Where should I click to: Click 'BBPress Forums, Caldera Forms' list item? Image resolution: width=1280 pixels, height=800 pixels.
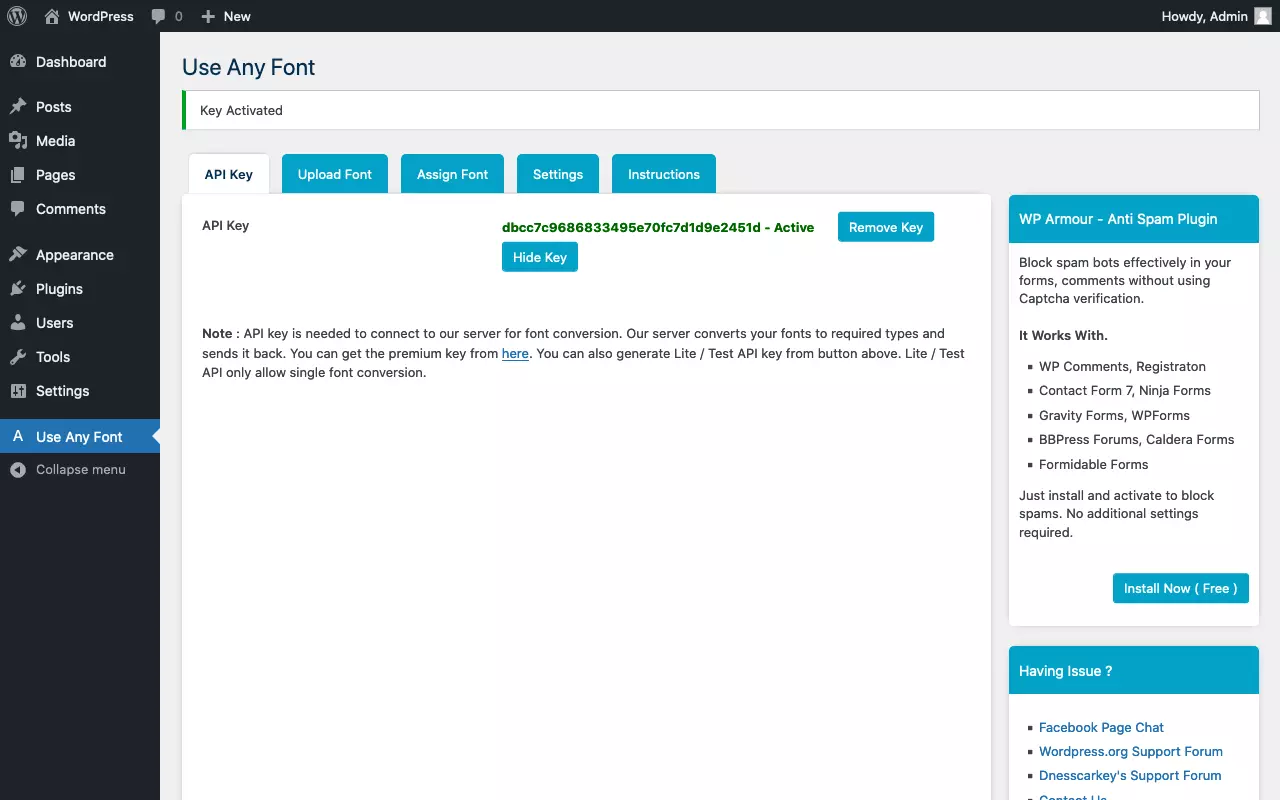pos(1137,439)
